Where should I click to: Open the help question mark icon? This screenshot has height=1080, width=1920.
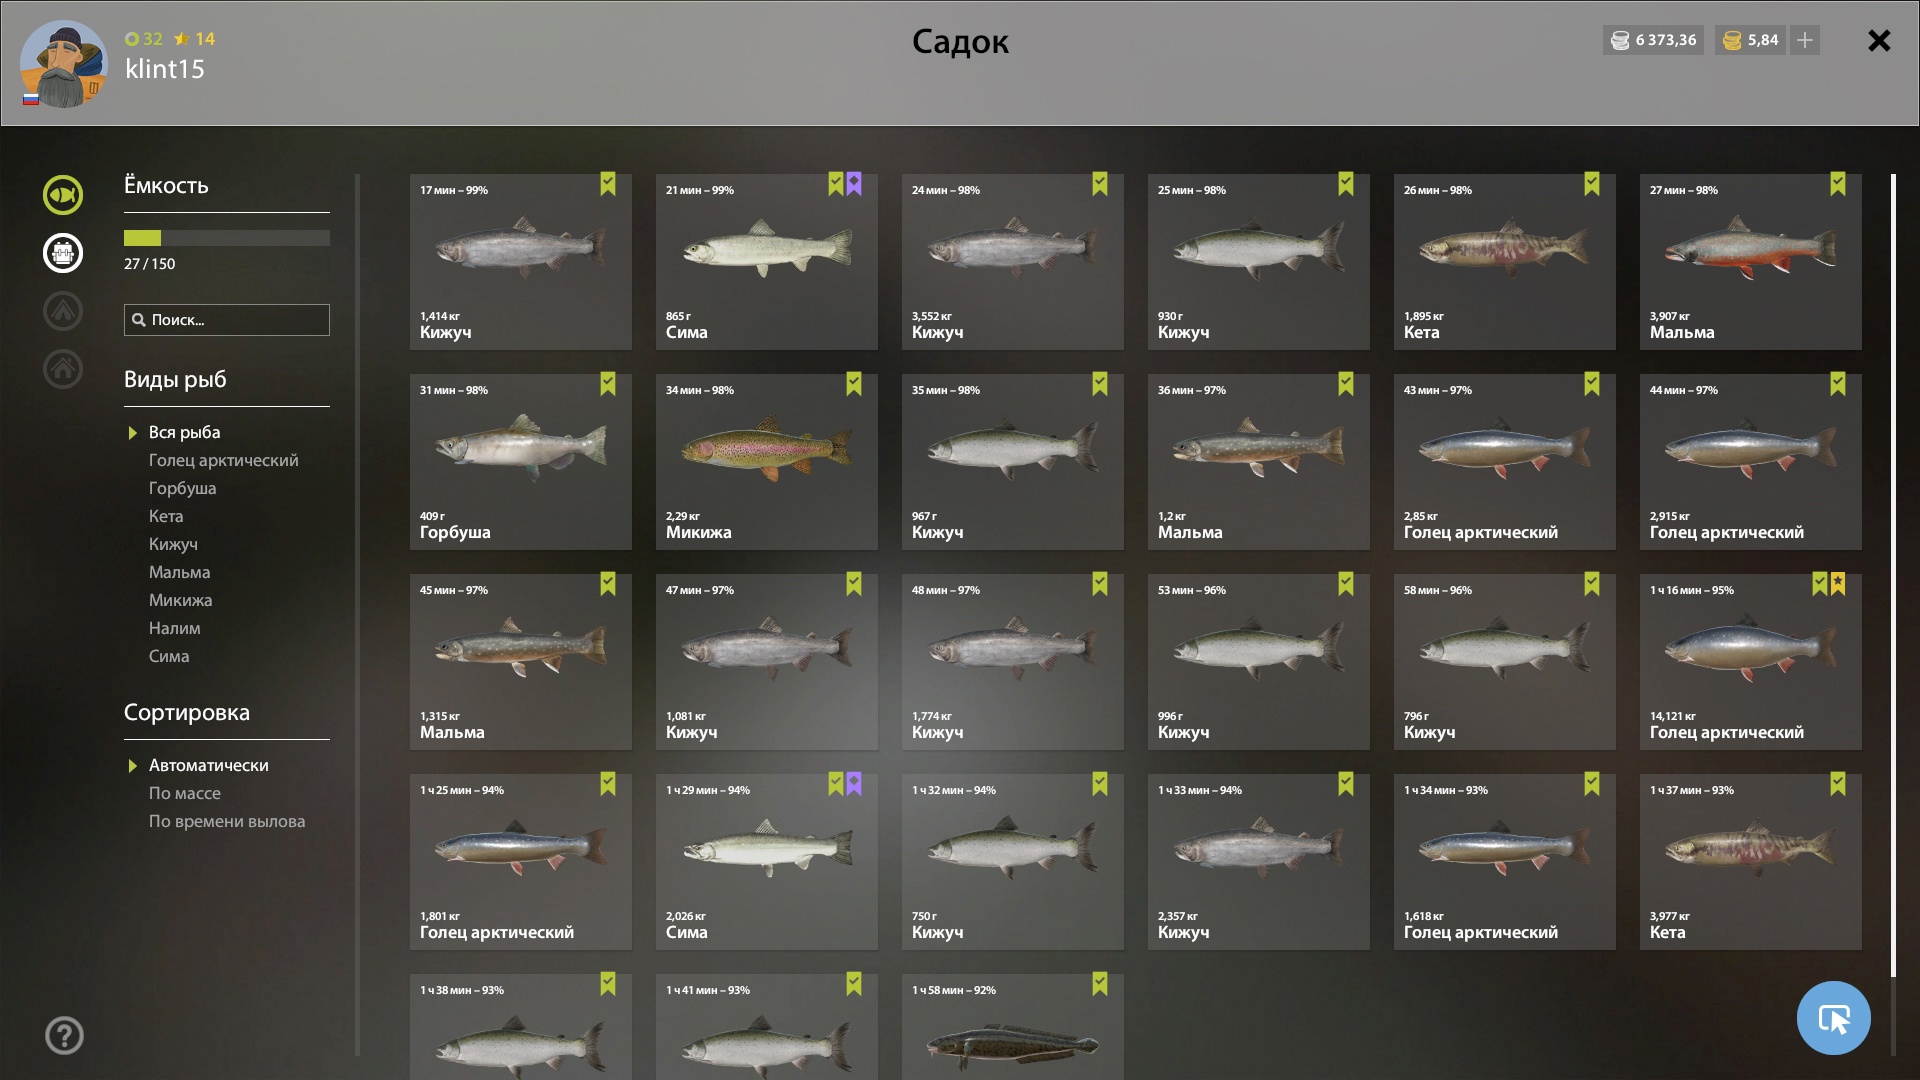pyautogui.click(x=64, y=1036)
